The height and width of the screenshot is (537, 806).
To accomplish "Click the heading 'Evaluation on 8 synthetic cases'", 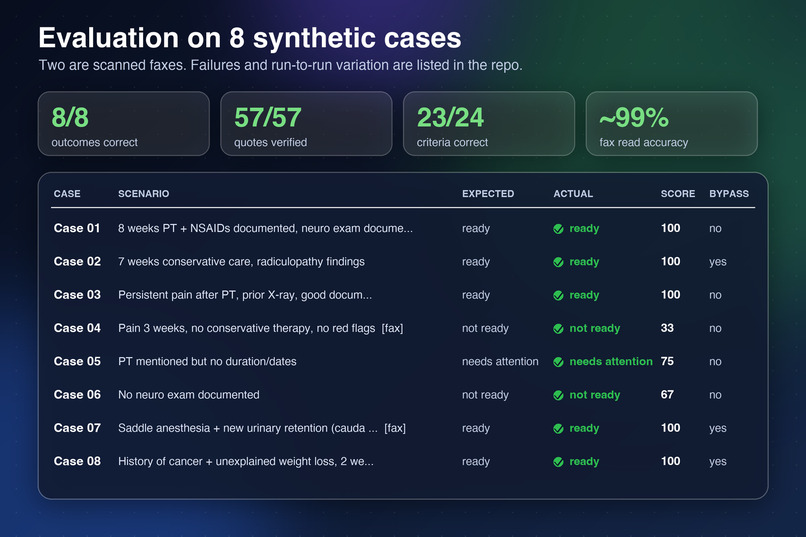I will coord(250,38).
